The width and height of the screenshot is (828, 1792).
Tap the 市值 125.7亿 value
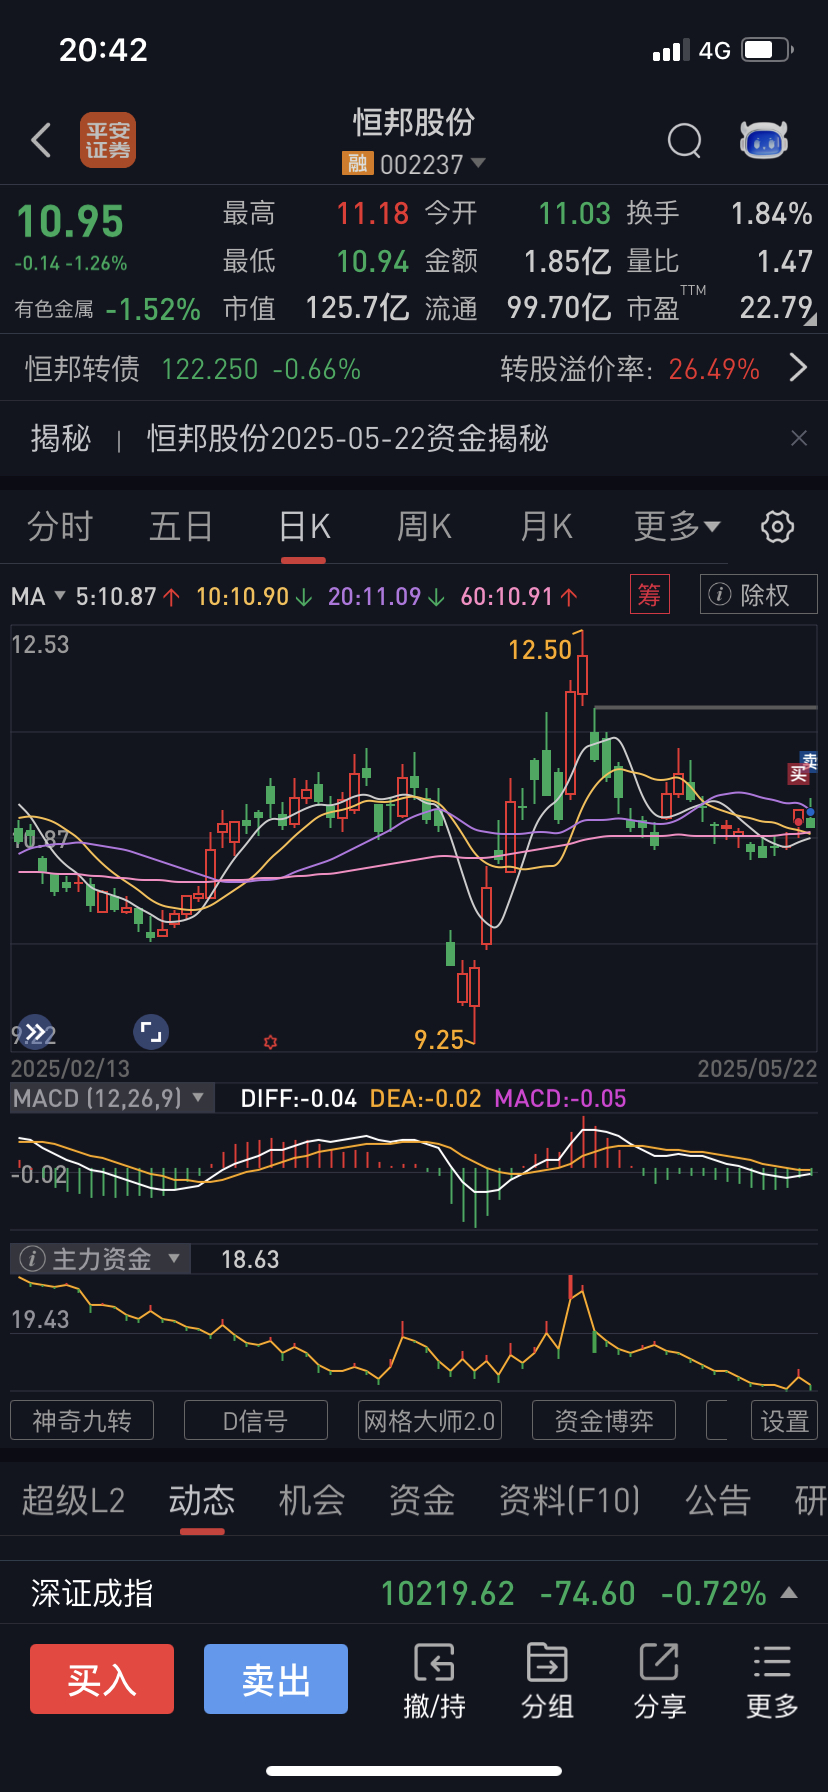coord(357,307)
